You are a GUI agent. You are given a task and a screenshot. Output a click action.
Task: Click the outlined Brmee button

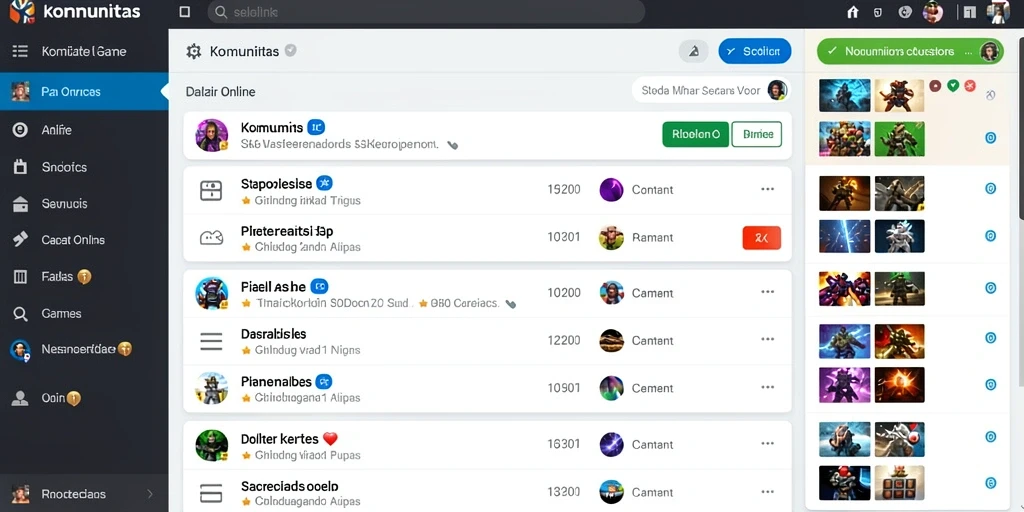(x=757, y=134)
